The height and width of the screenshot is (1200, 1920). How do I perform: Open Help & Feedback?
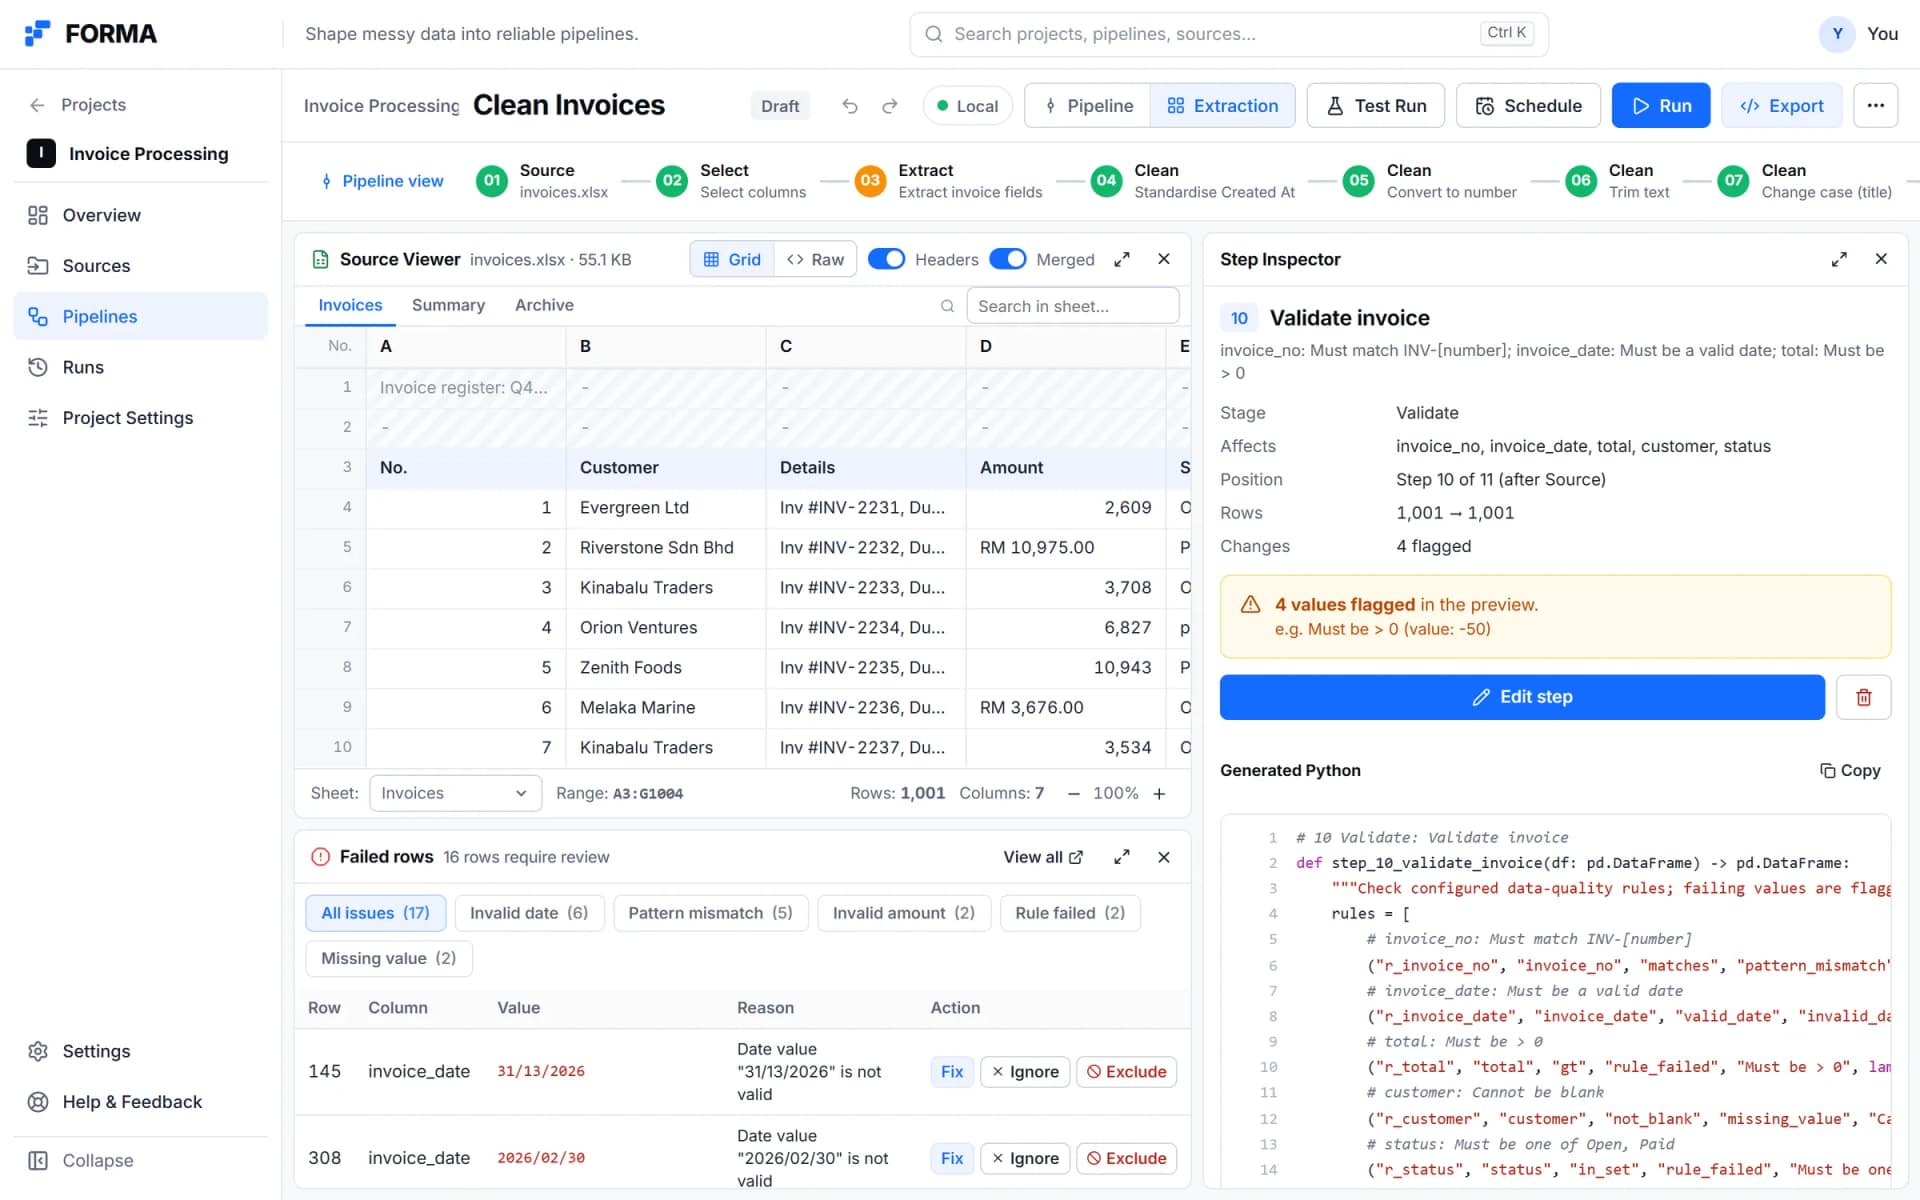140,1102
